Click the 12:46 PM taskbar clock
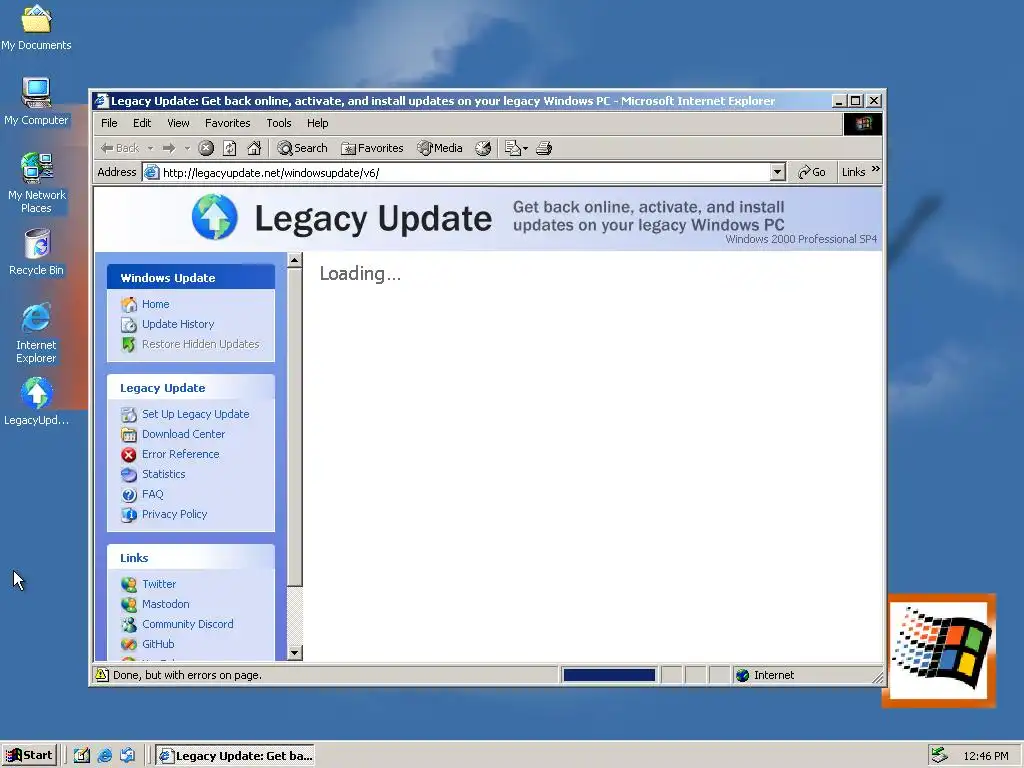 pos(985,756)
